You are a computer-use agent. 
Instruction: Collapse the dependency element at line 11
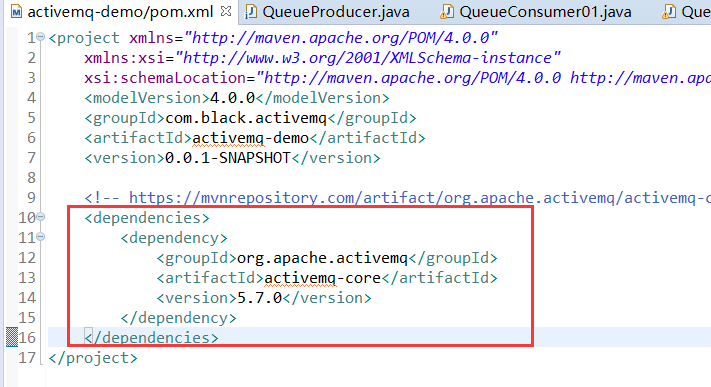[x=40, y=237]
